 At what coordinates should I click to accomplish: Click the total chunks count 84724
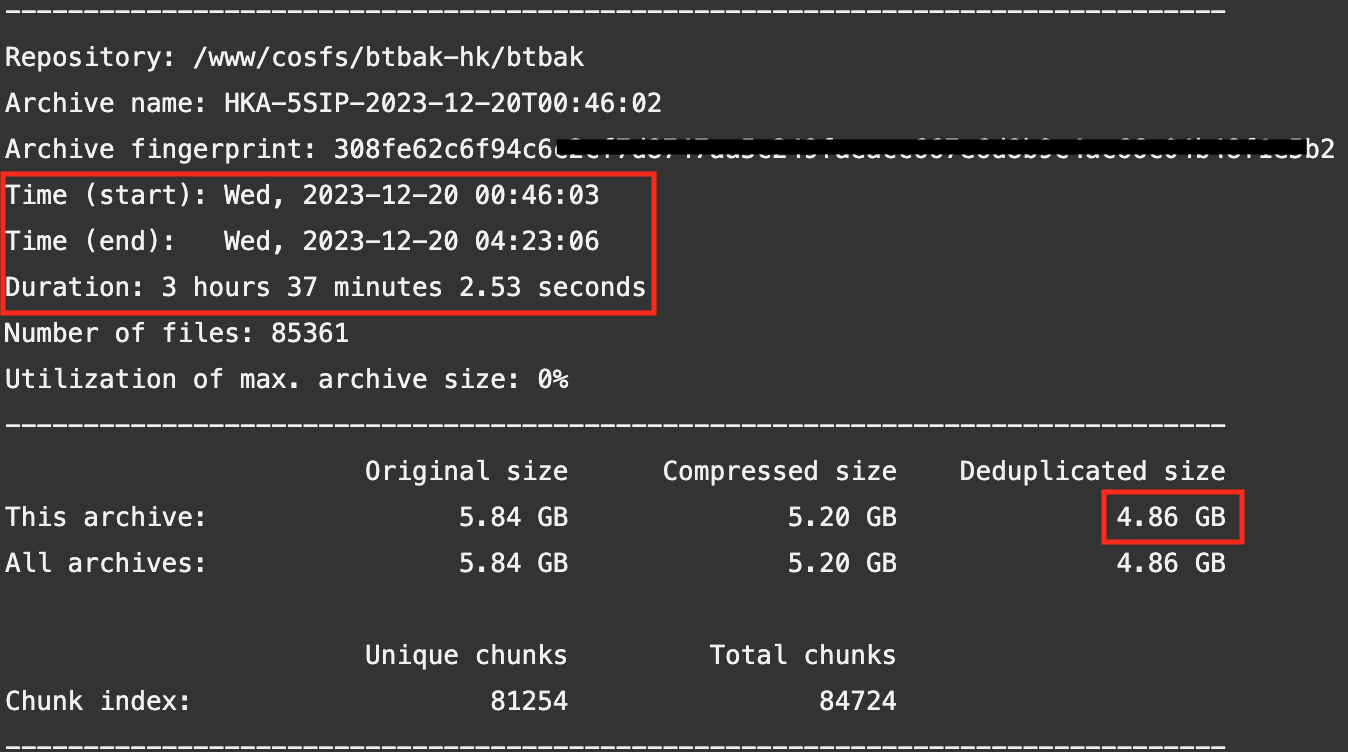tap(857, 701)
